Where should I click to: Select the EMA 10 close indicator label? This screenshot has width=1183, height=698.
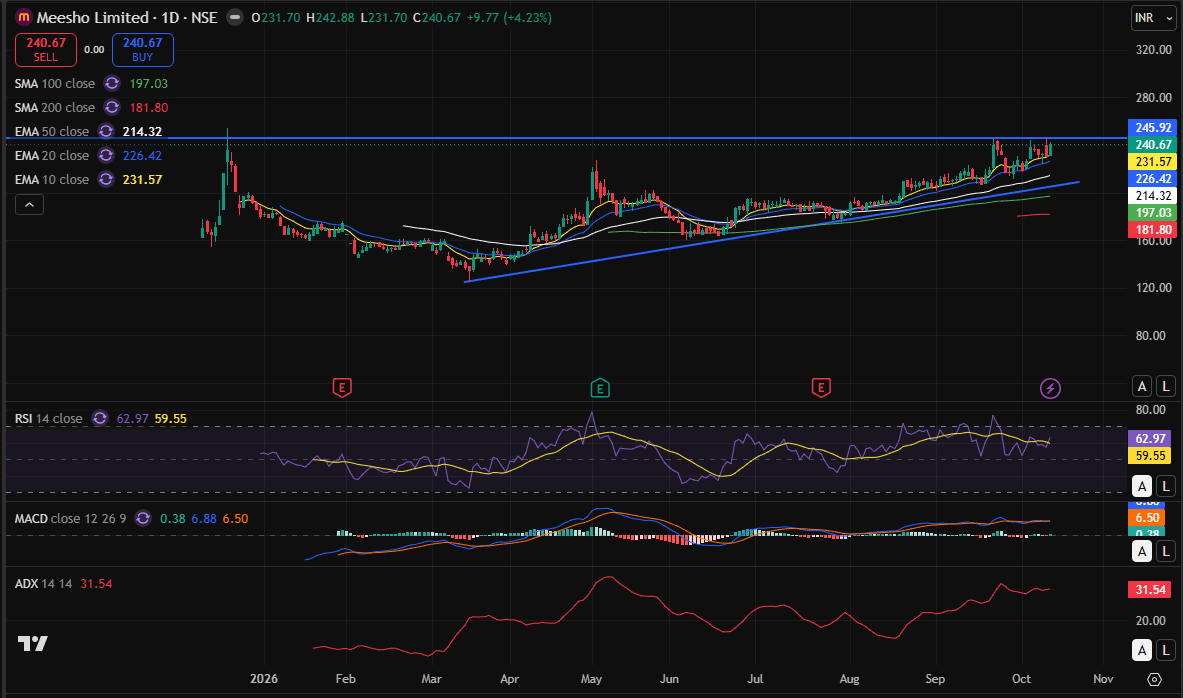tap(52, 180)
